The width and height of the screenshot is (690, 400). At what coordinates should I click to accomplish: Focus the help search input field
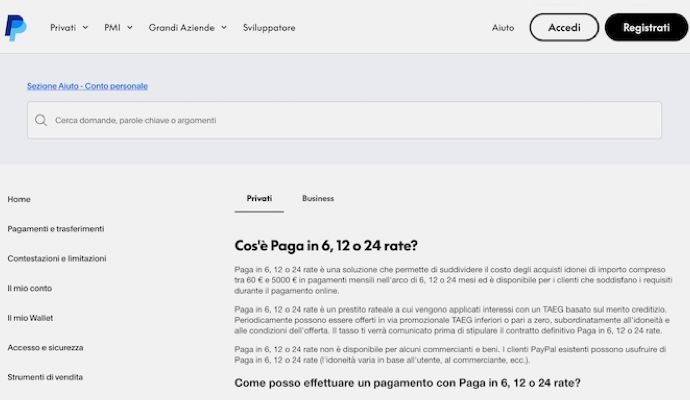pos(350,120)
